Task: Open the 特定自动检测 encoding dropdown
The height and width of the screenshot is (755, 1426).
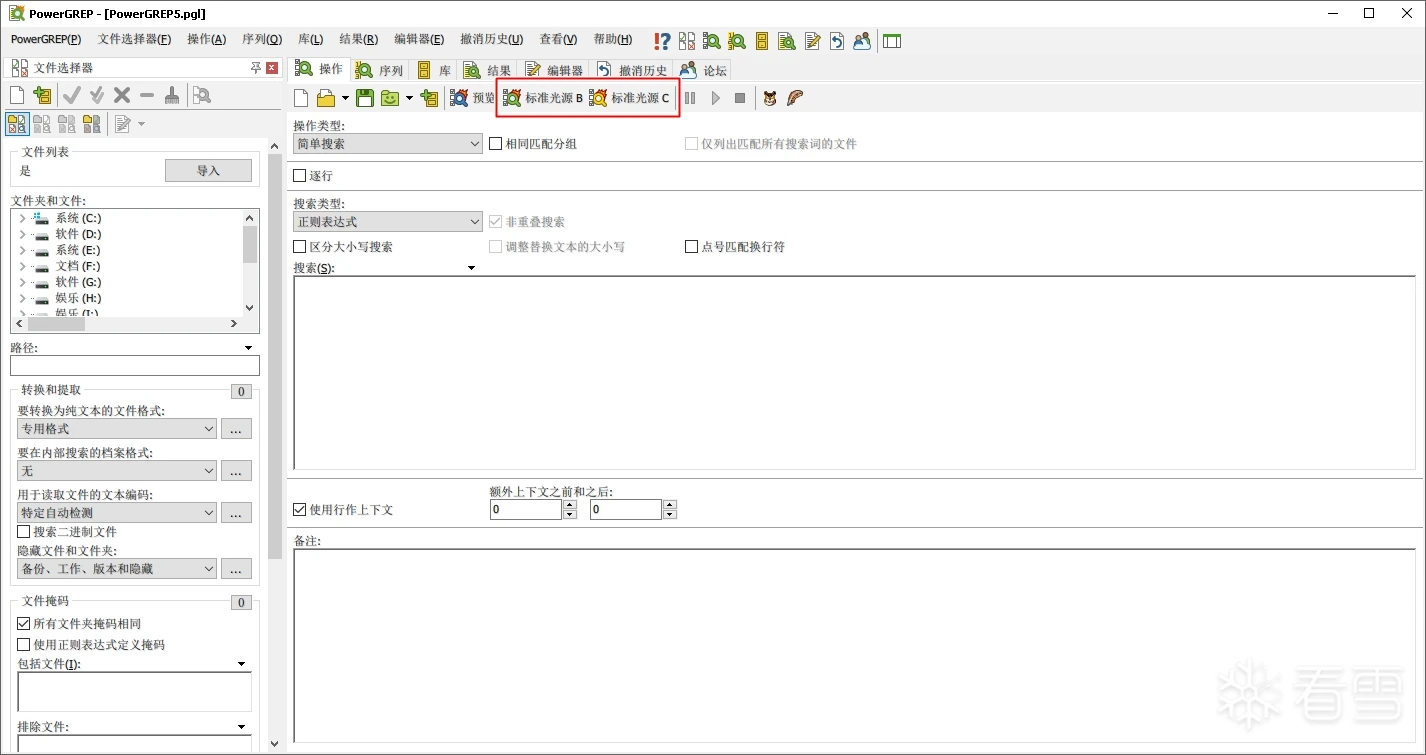Action: click(x=117, y=513)
